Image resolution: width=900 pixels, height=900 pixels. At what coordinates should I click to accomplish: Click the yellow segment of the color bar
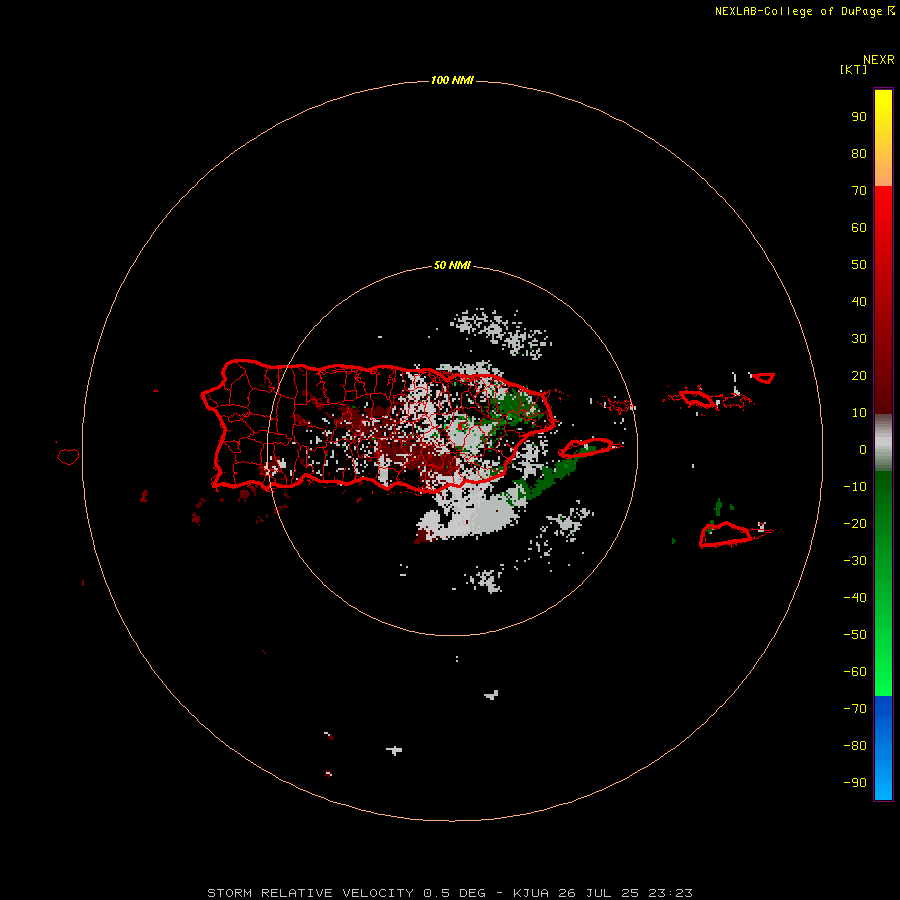pos(883,138)
